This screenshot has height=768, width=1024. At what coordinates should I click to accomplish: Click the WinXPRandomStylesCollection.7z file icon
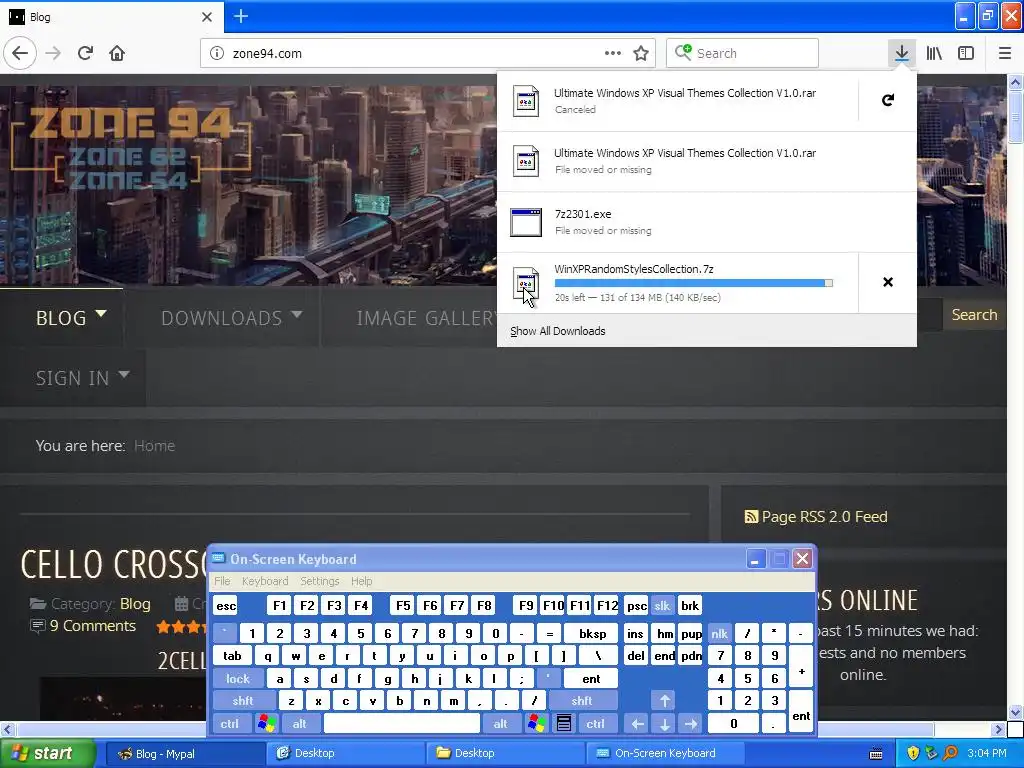click(526, 283)
